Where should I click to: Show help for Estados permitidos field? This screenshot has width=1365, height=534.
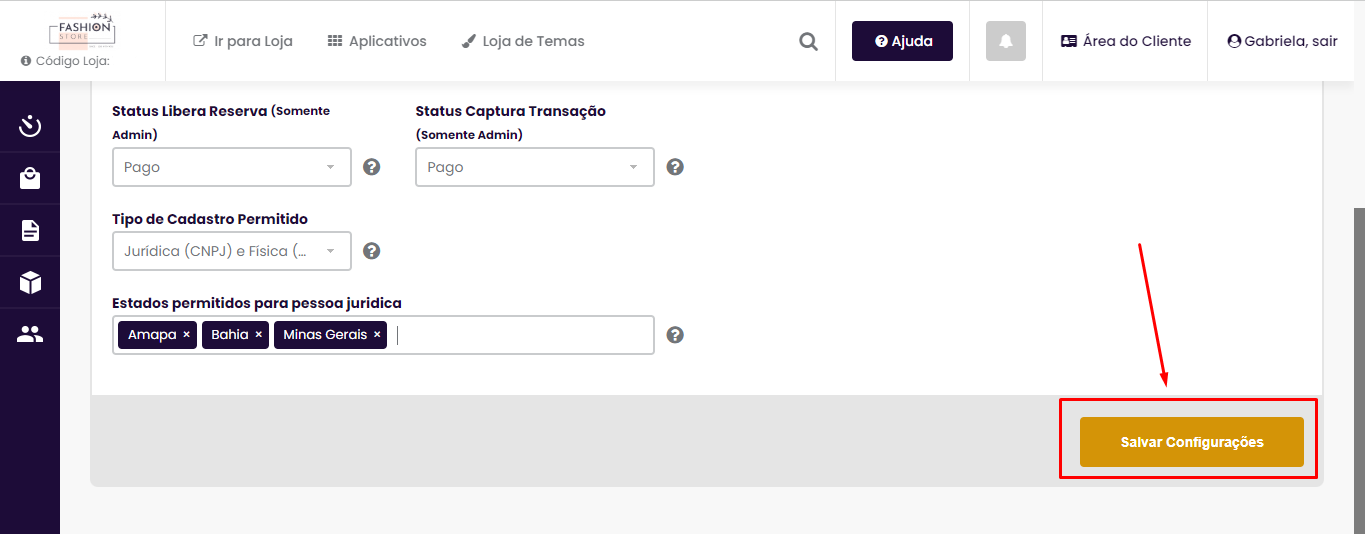675,335
